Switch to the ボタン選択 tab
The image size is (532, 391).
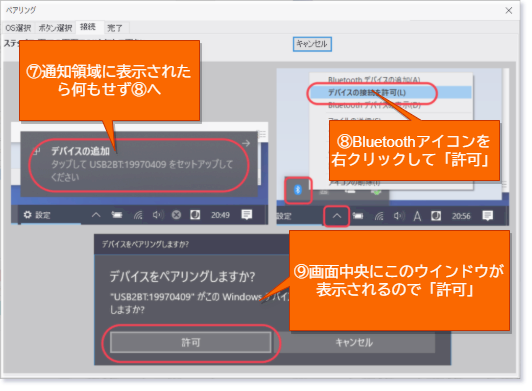click(x=55, y=28)
